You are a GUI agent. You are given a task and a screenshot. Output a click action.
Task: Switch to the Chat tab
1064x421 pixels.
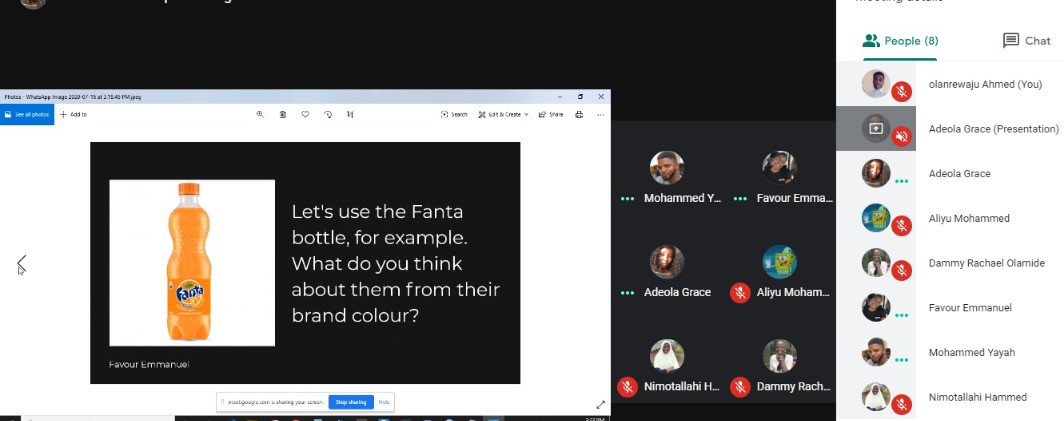[1027, 41]
